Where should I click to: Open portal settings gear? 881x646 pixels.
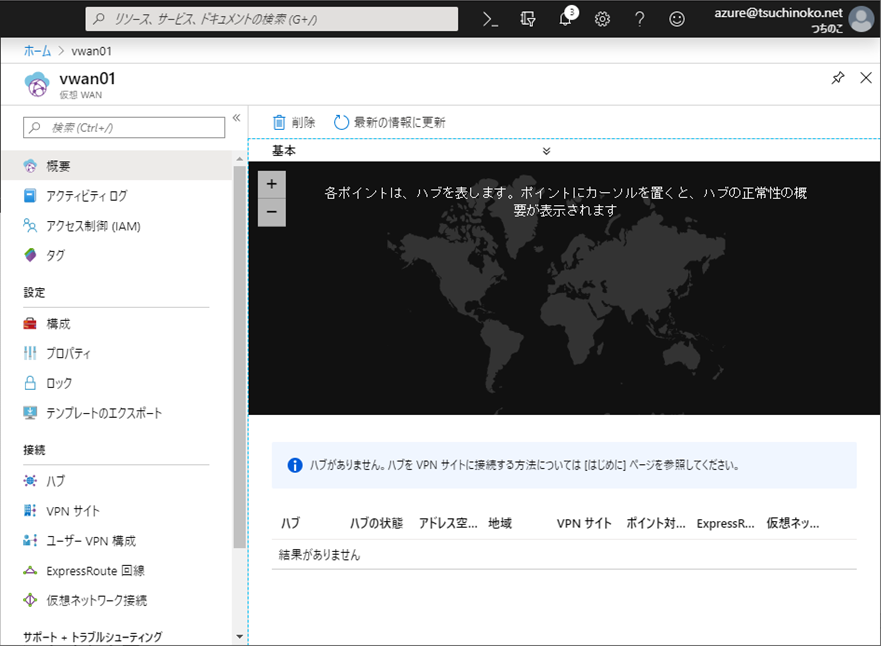pos(602,19)
